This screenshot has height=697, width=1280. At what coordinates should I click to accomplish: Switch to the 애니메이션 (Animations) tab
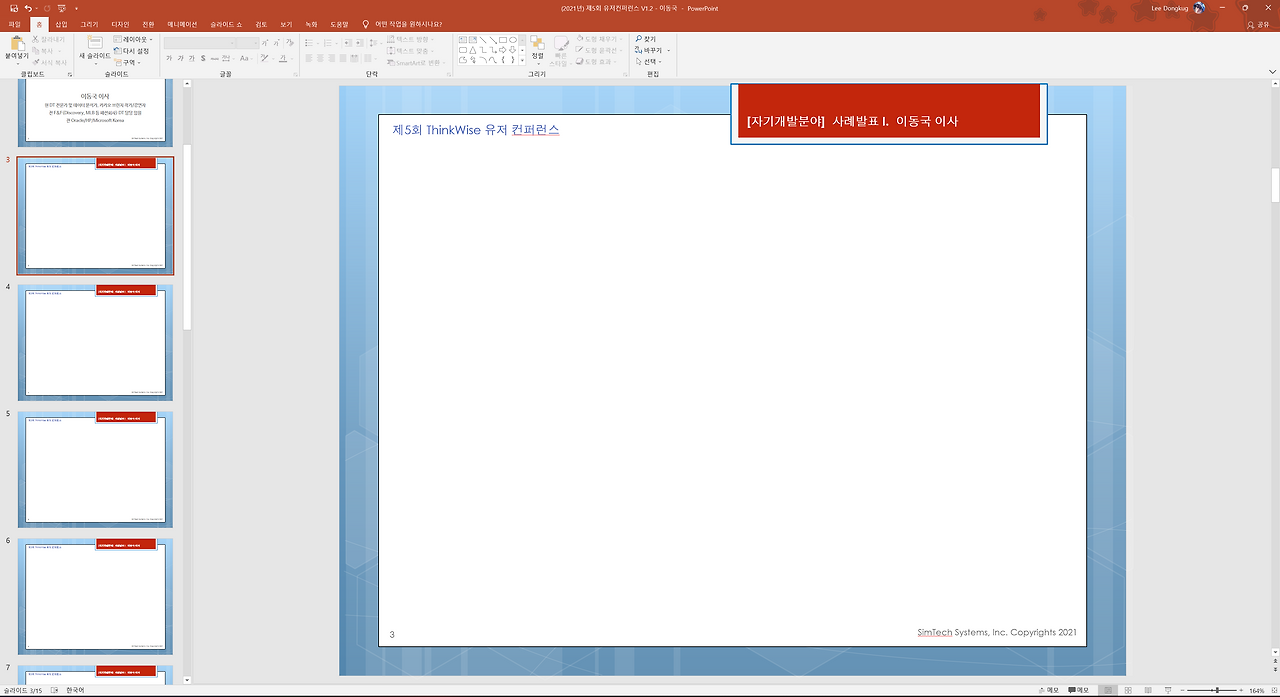click(182, 24)
